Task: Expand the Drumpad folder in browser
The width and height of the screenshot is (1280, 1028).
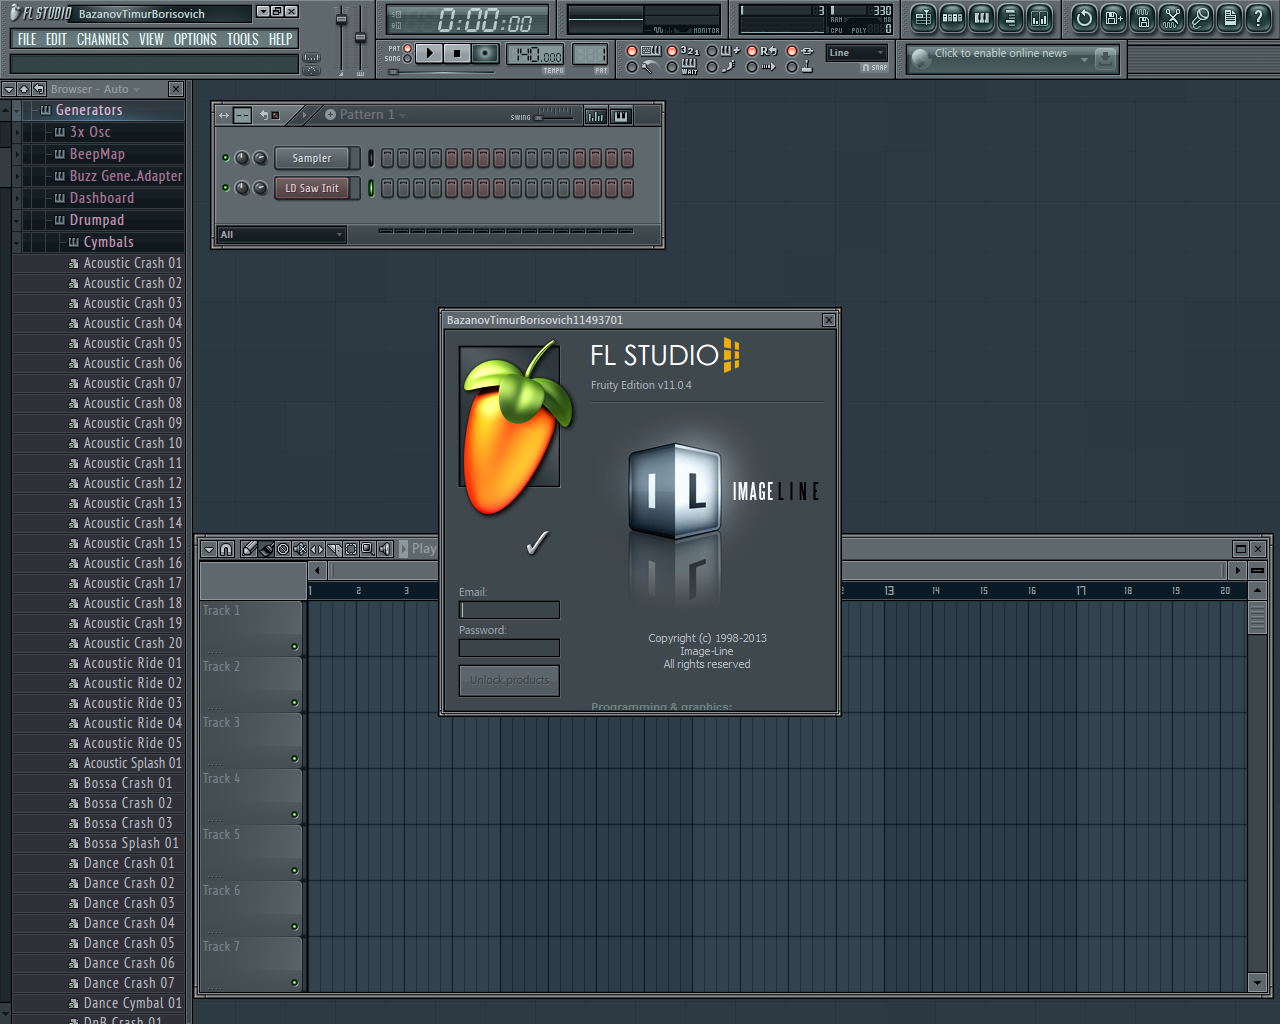Action: pos(17,220)
